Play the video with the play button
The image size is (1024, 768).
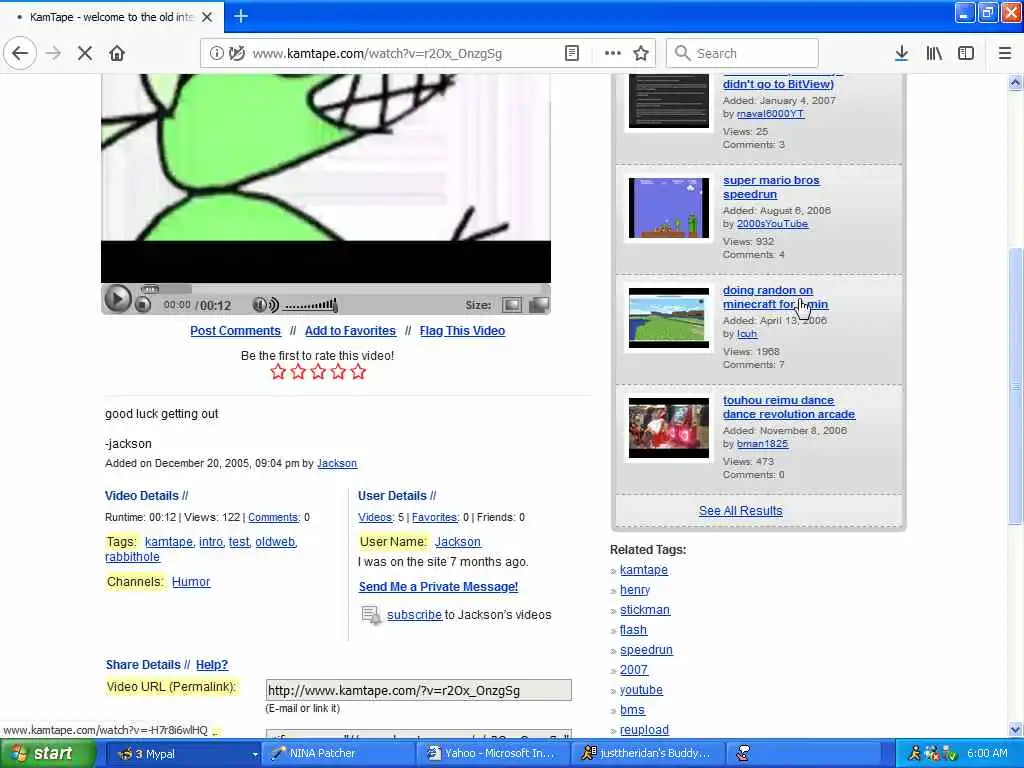click(117, 299)
